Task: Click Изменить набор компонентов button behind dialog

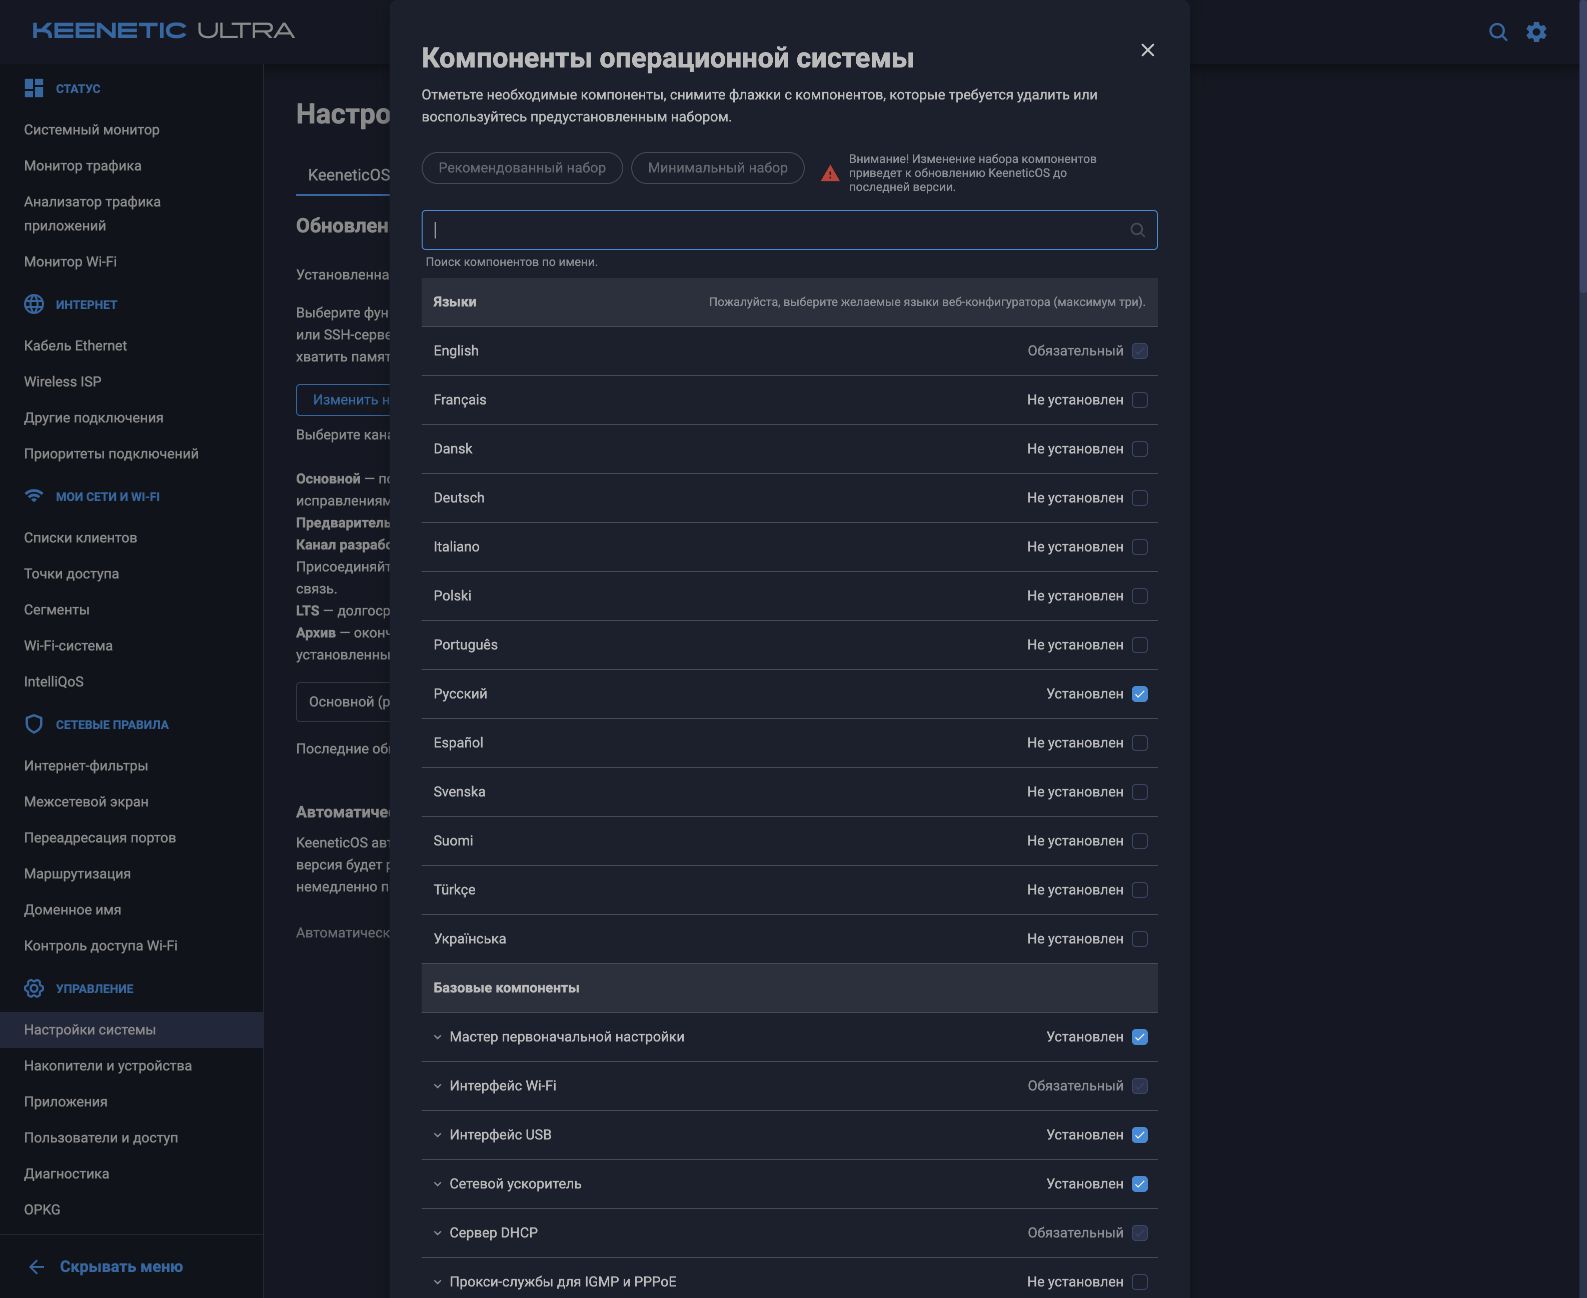Action: [x=343, y=400]
